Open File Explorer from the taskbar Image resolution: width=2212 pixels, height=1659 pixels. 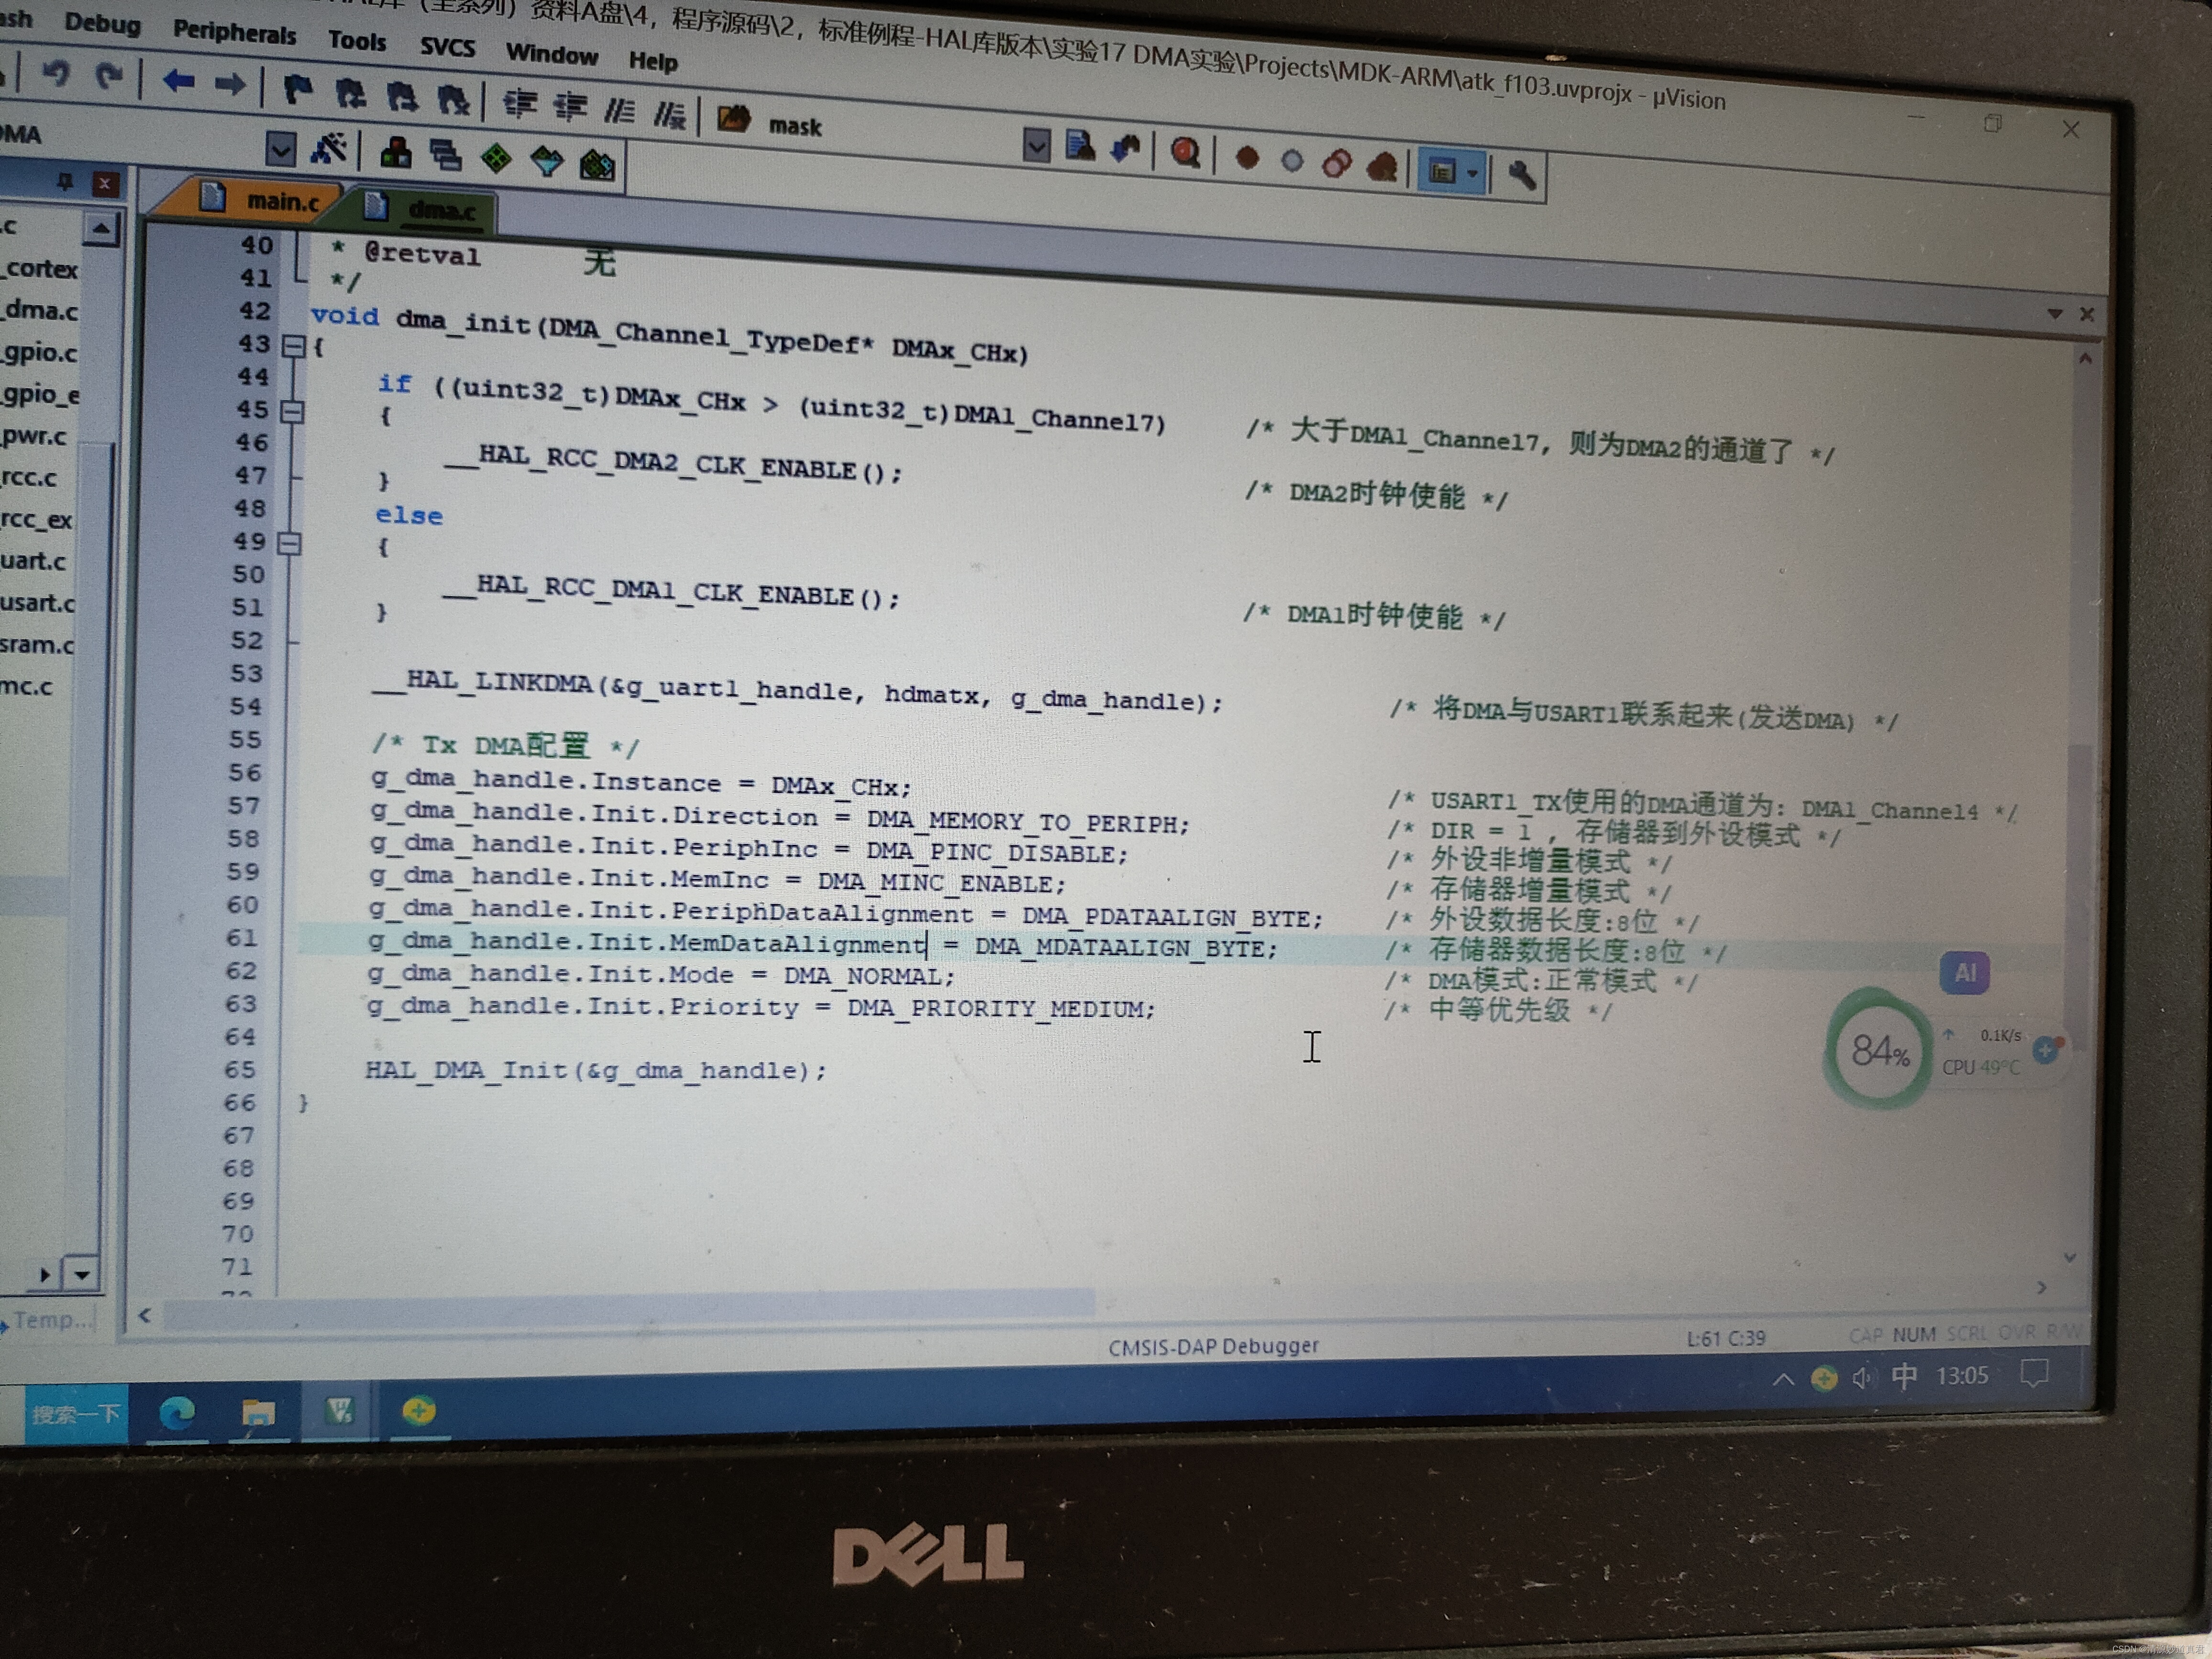tap(258, 1412)
